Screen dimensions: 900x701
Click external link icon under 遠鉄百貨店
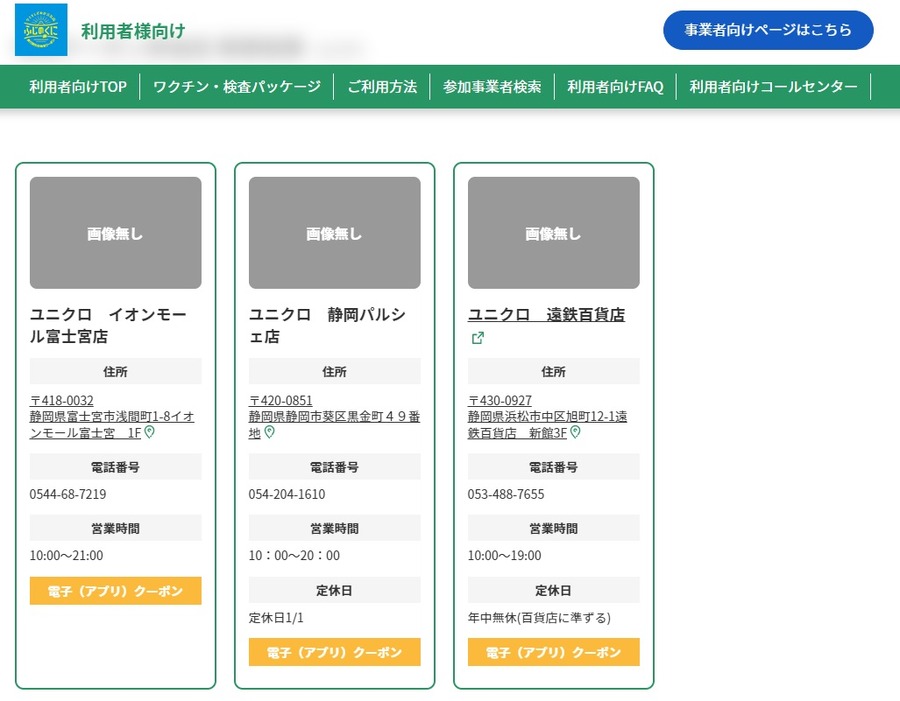(478, 338)
